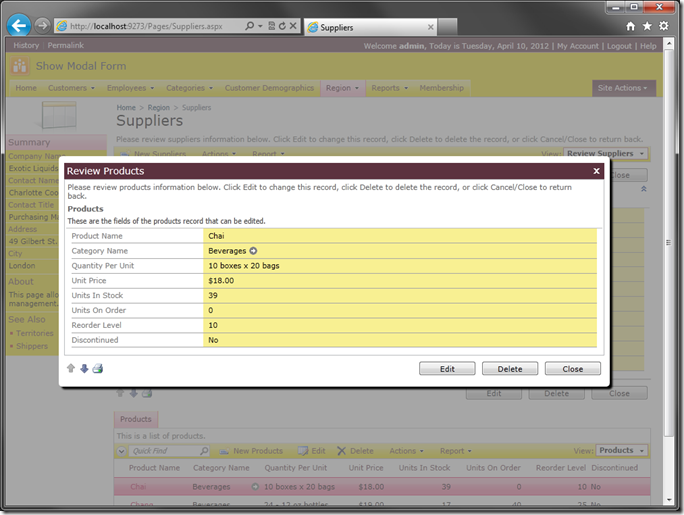Click the My Account link

(x=578, y=46)
